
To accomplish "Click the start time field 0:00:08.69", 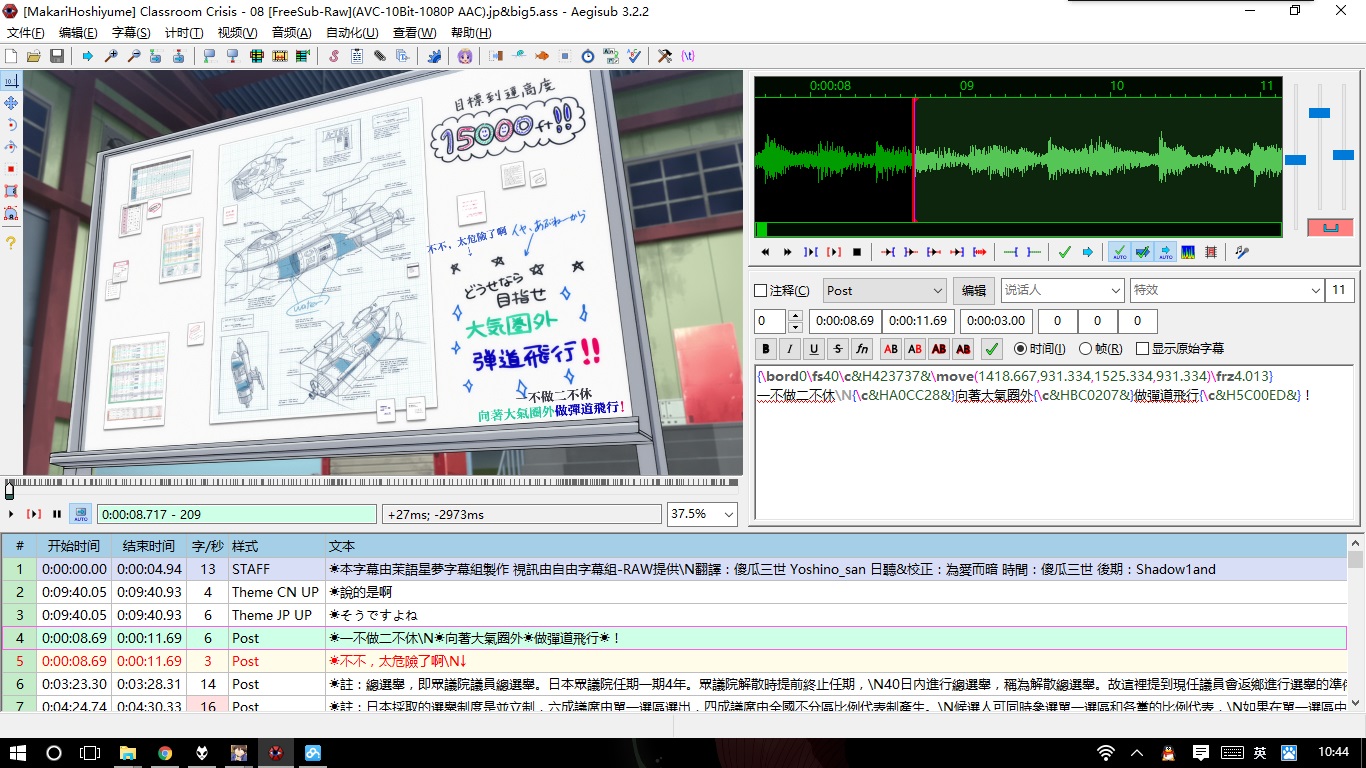I will (x=845, y=321).
